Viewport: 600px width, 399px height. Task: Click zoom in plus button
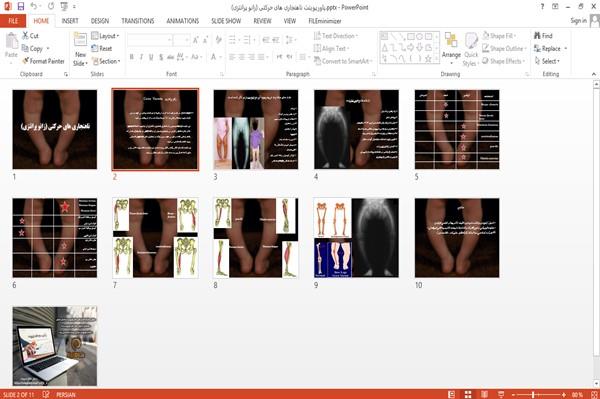pyautogui.click(x=564, y=394)
